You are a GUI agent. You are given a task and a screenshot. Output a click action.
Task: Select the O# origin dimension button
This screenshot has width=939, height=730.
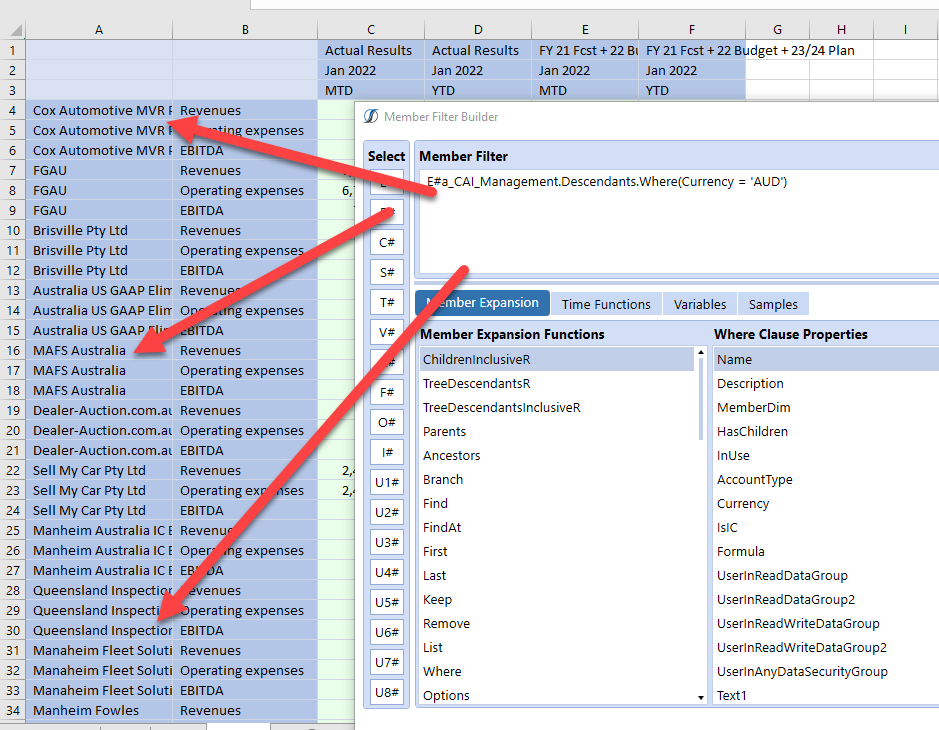386,421
